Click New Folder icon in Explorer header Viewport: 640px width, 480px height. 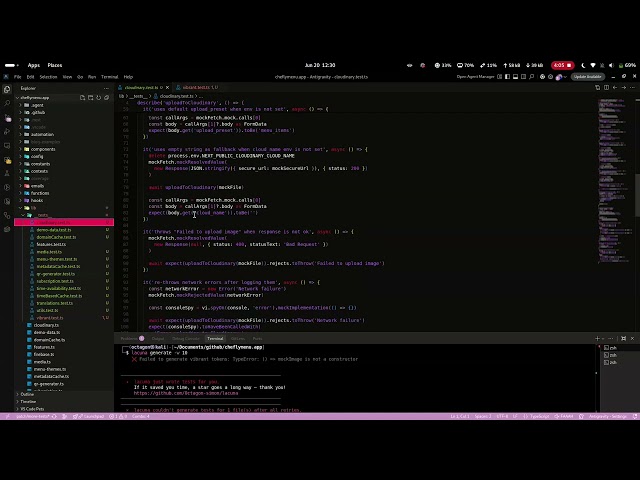point(91,98)
